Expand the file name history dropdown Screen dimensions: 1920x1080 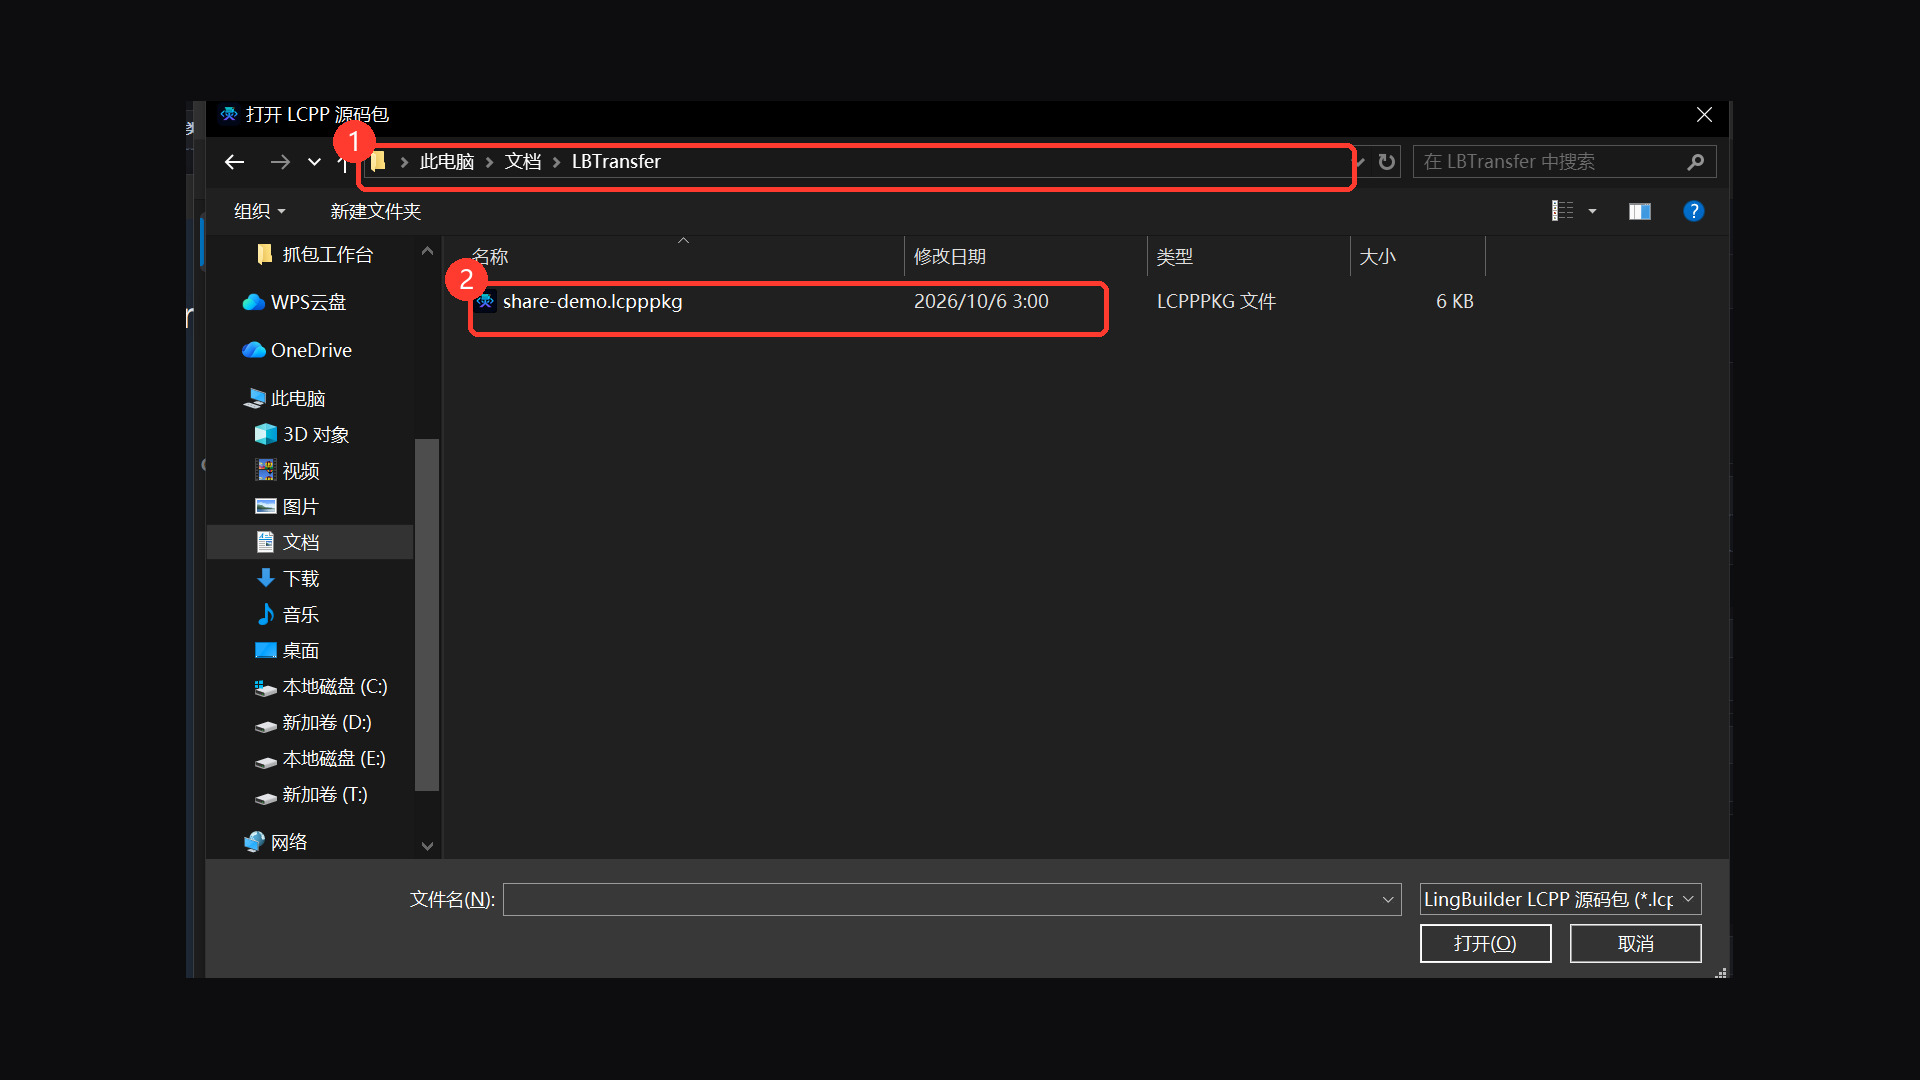pyautogui.click(x=1388, y=899)
